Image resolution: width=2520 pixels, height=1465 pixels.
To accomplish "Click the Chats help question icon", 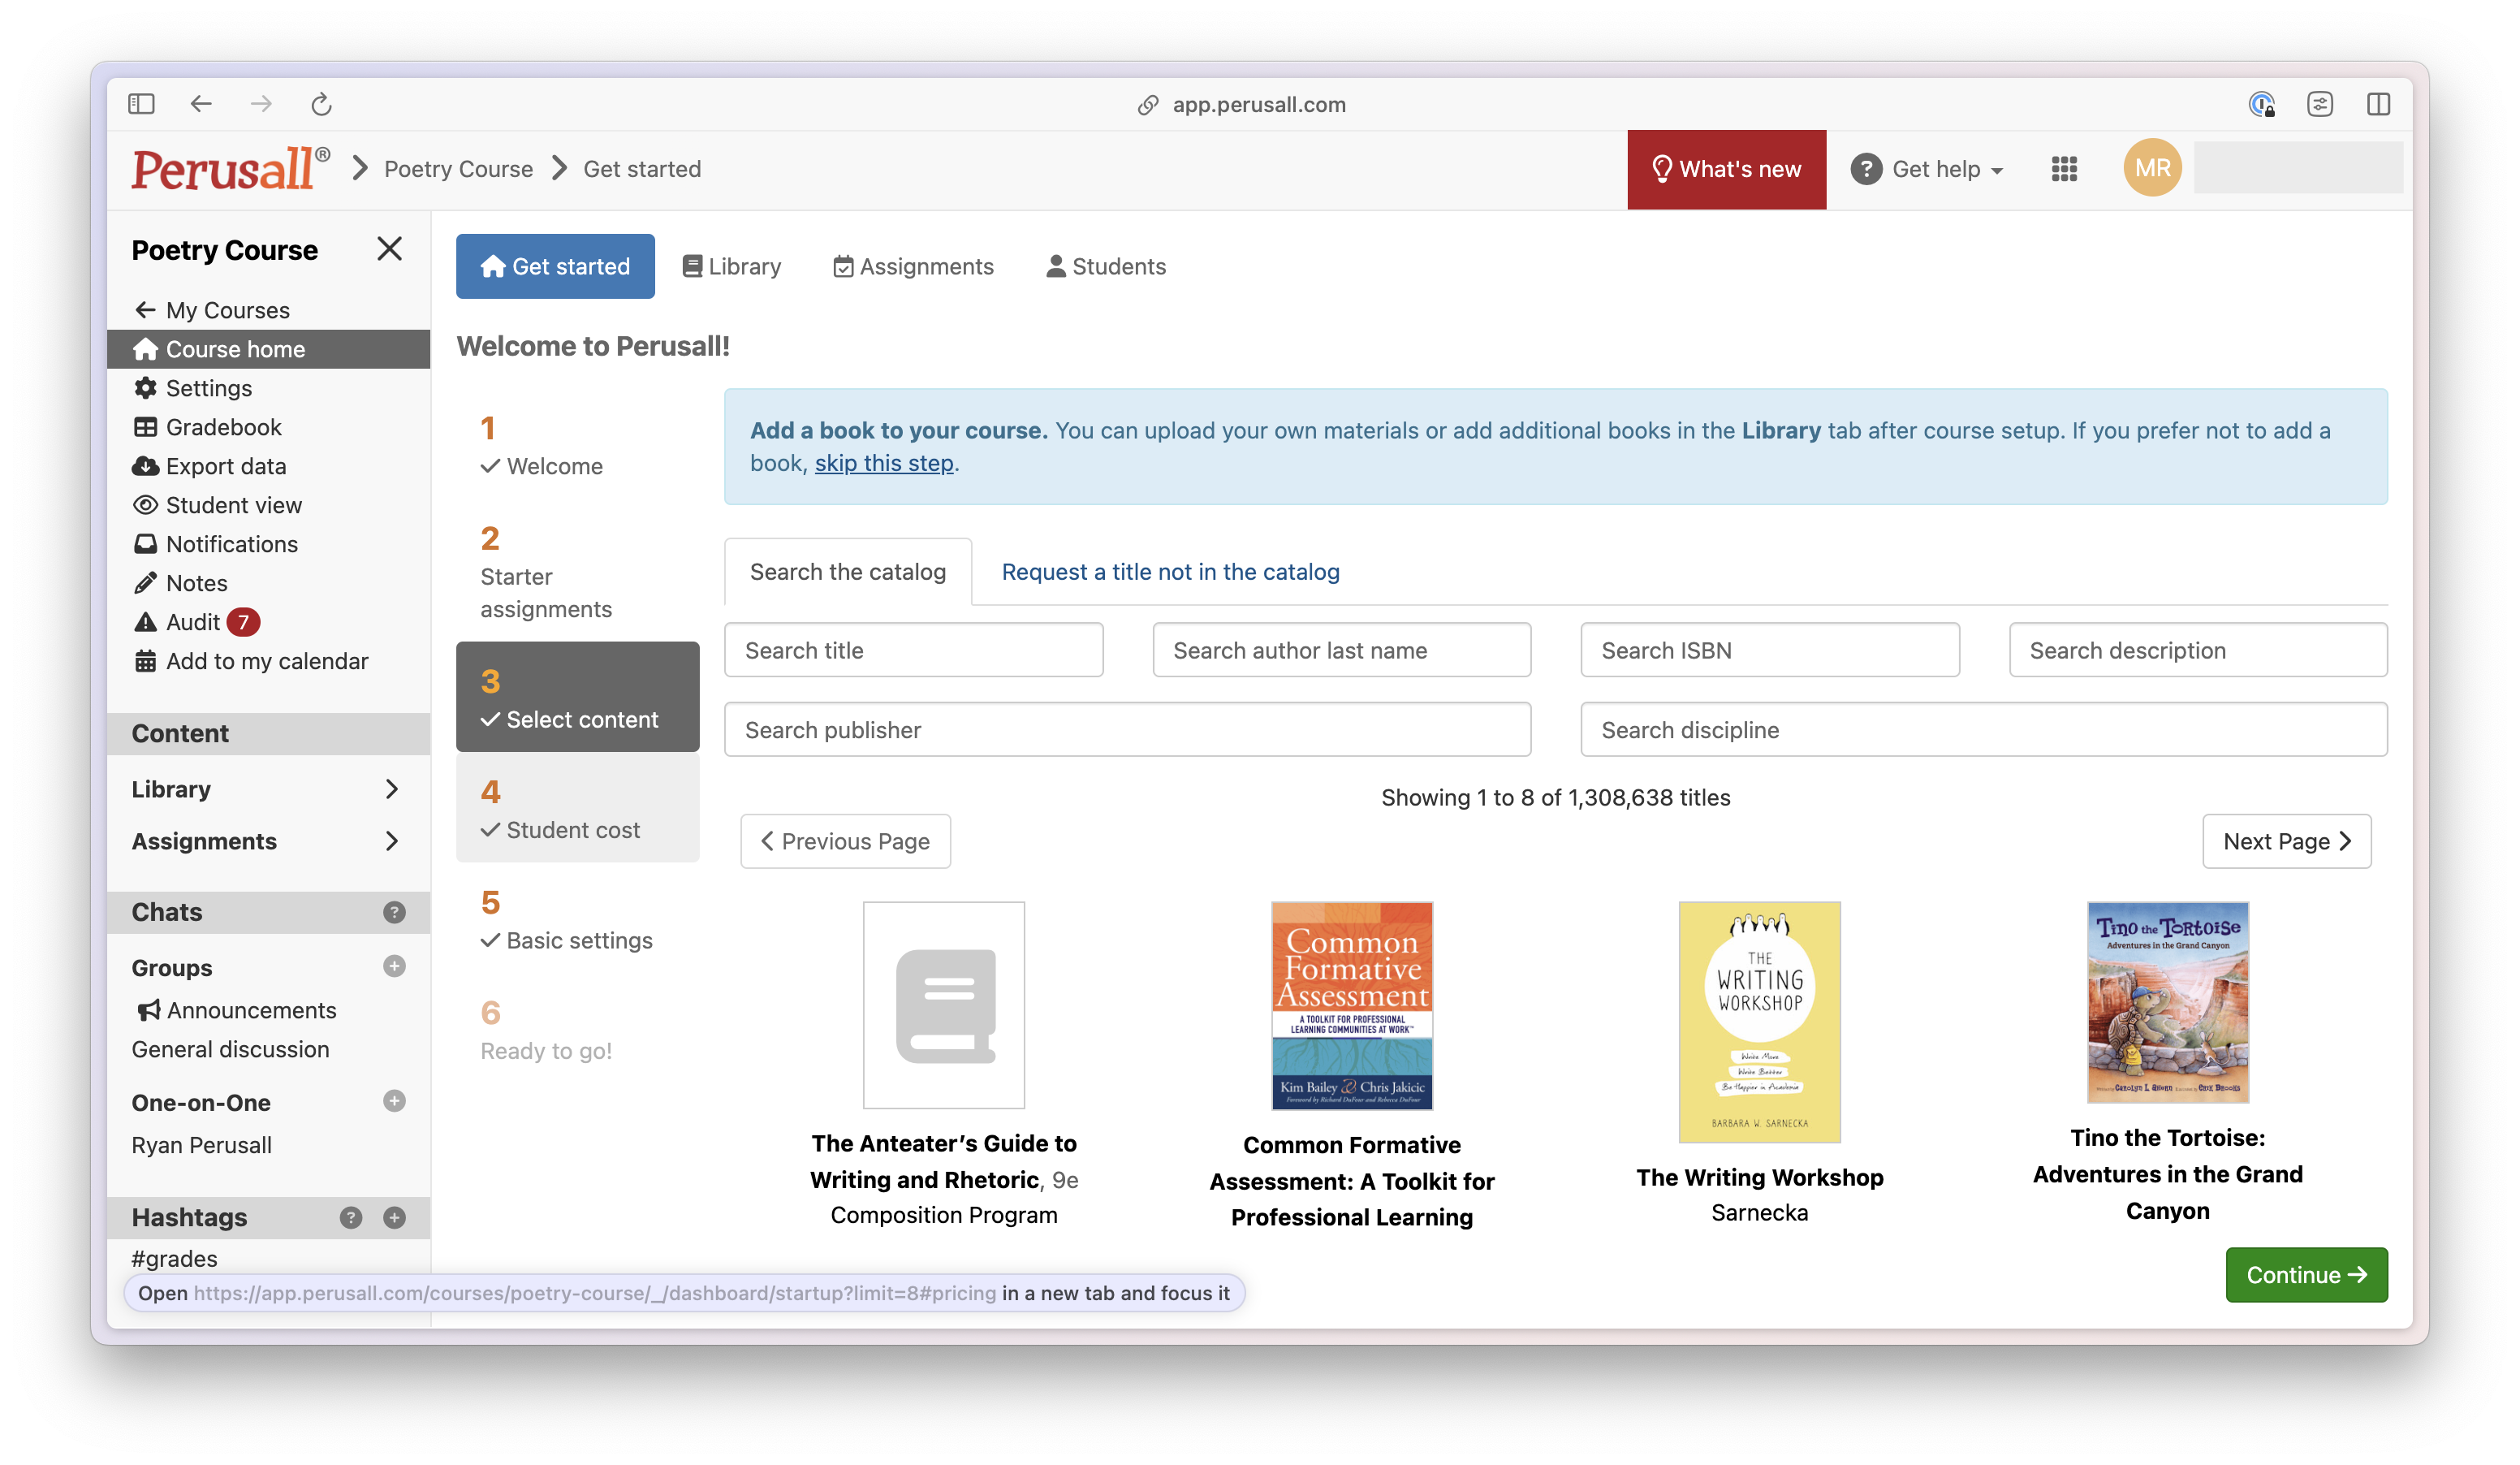I will (x=394, y=912).
